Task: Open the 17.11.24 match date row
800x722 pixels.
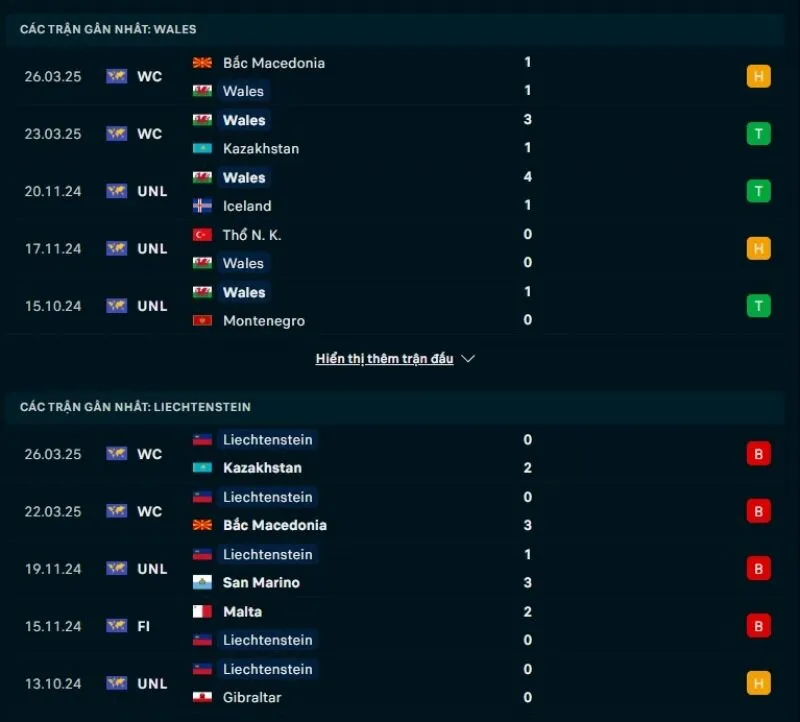Action: tap(53, 249)
